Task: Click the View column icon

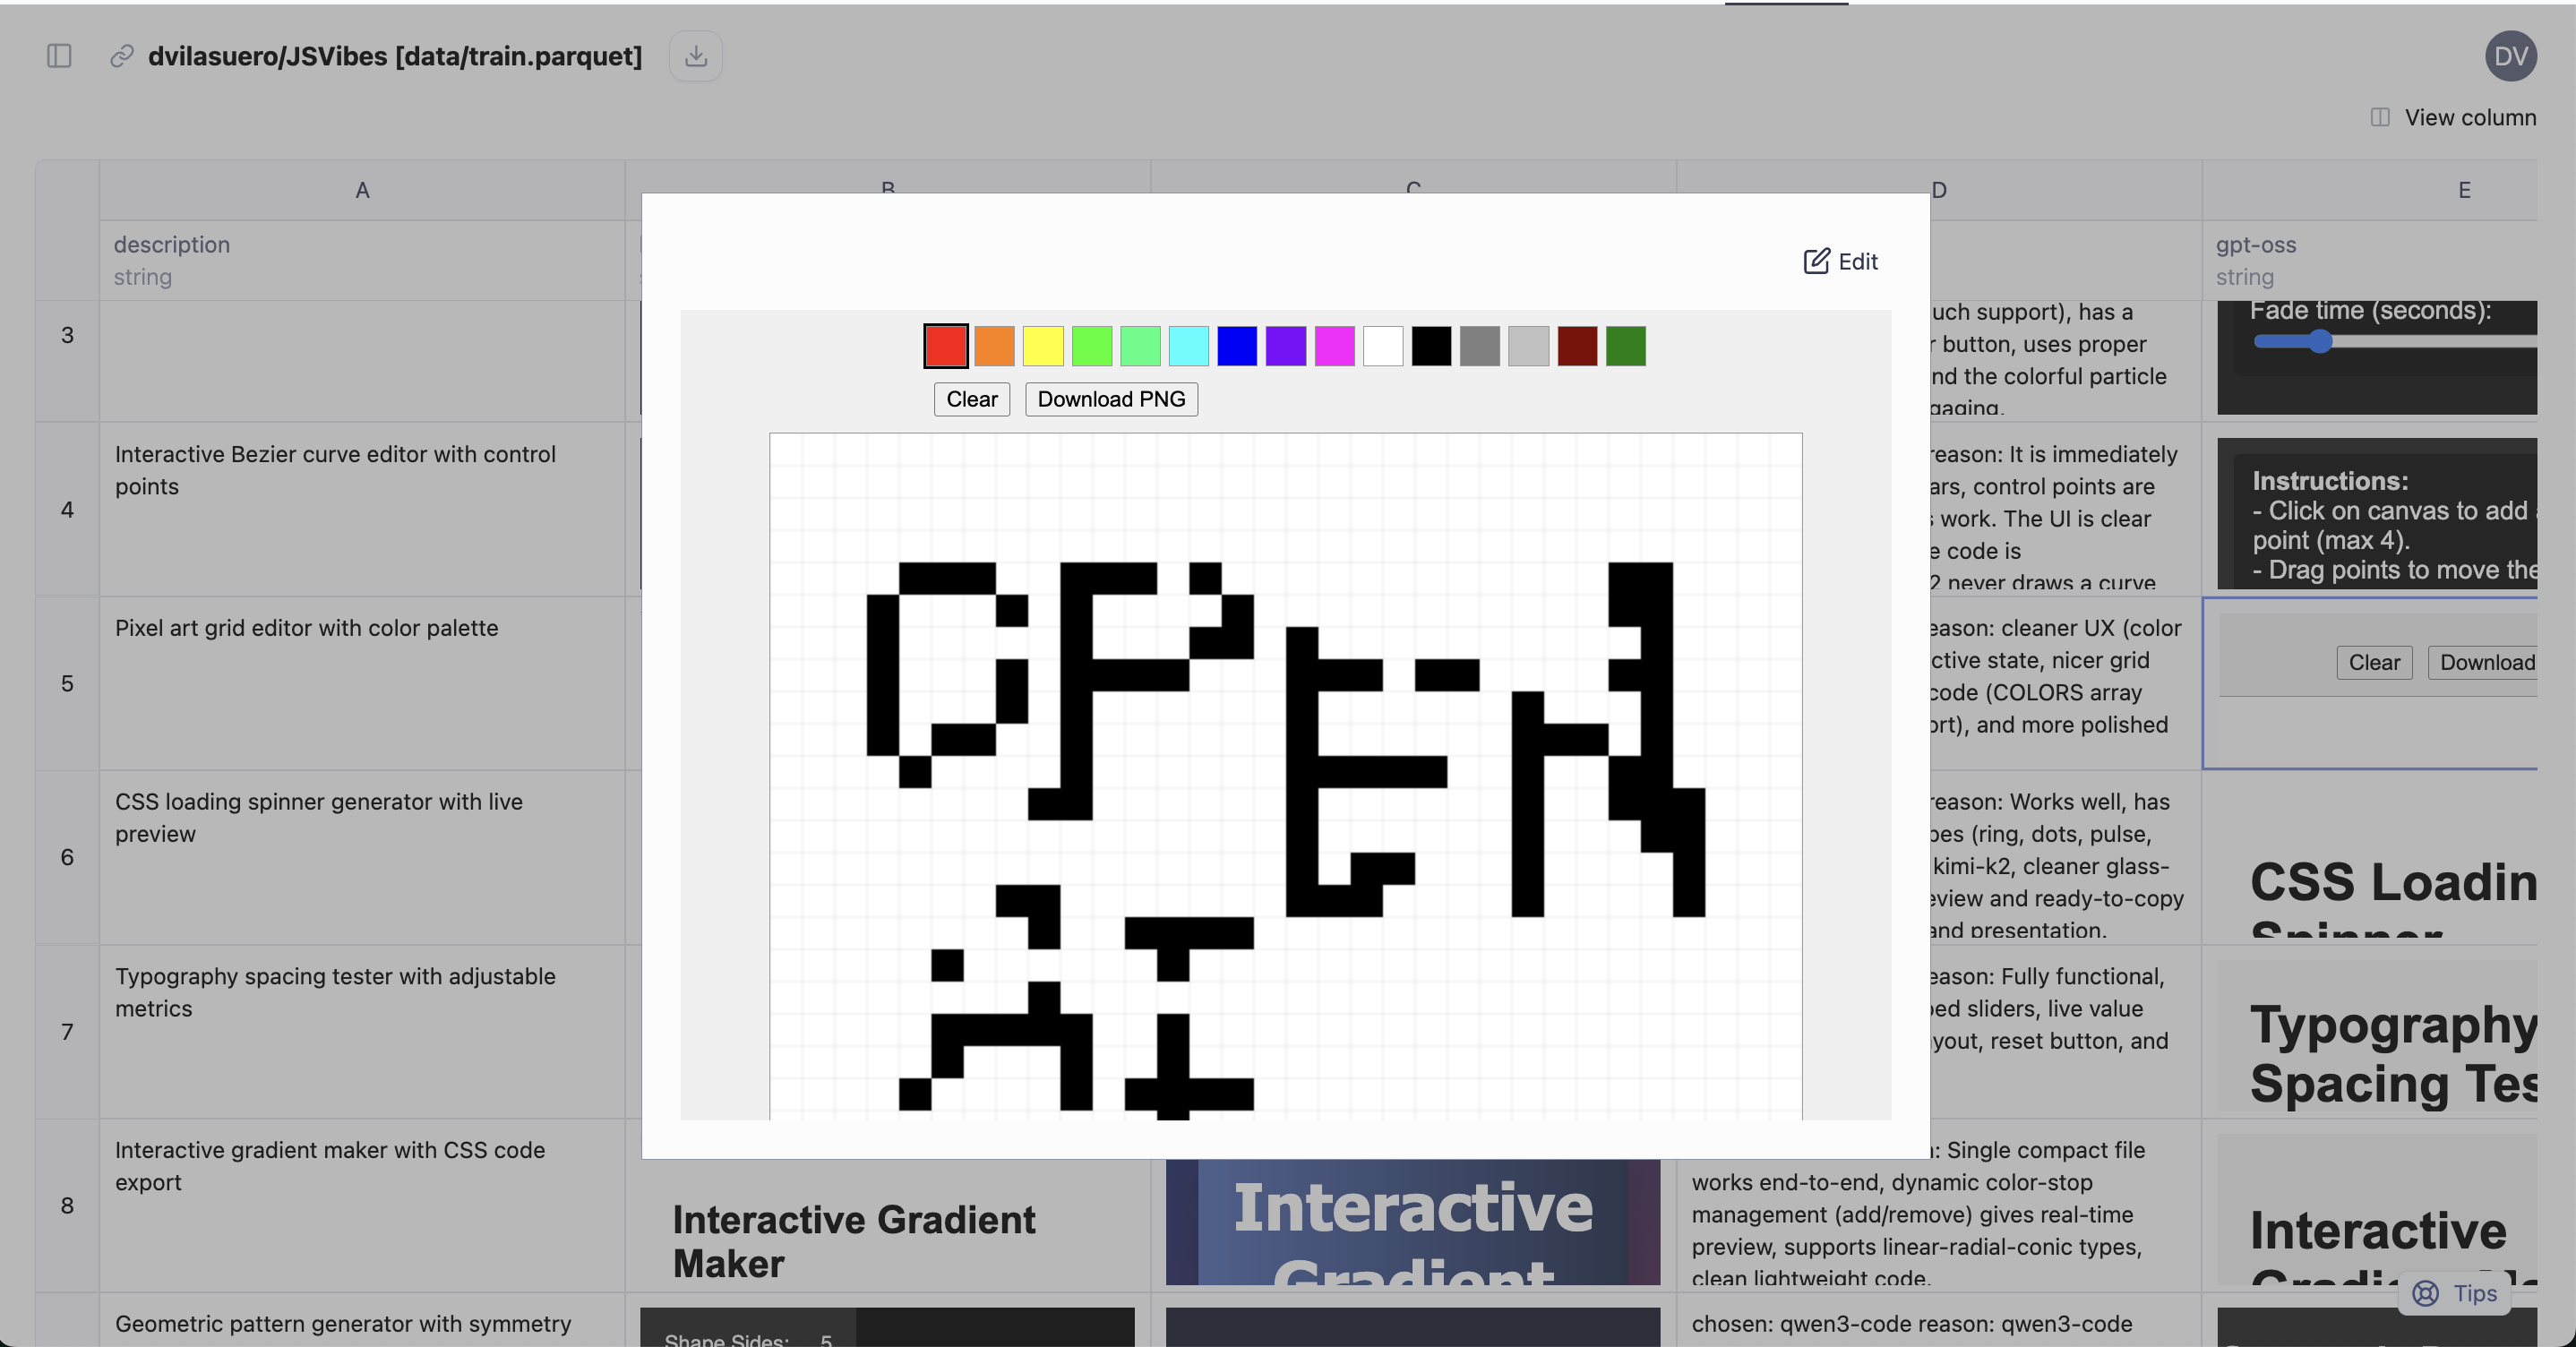Action: (2380, 117)
